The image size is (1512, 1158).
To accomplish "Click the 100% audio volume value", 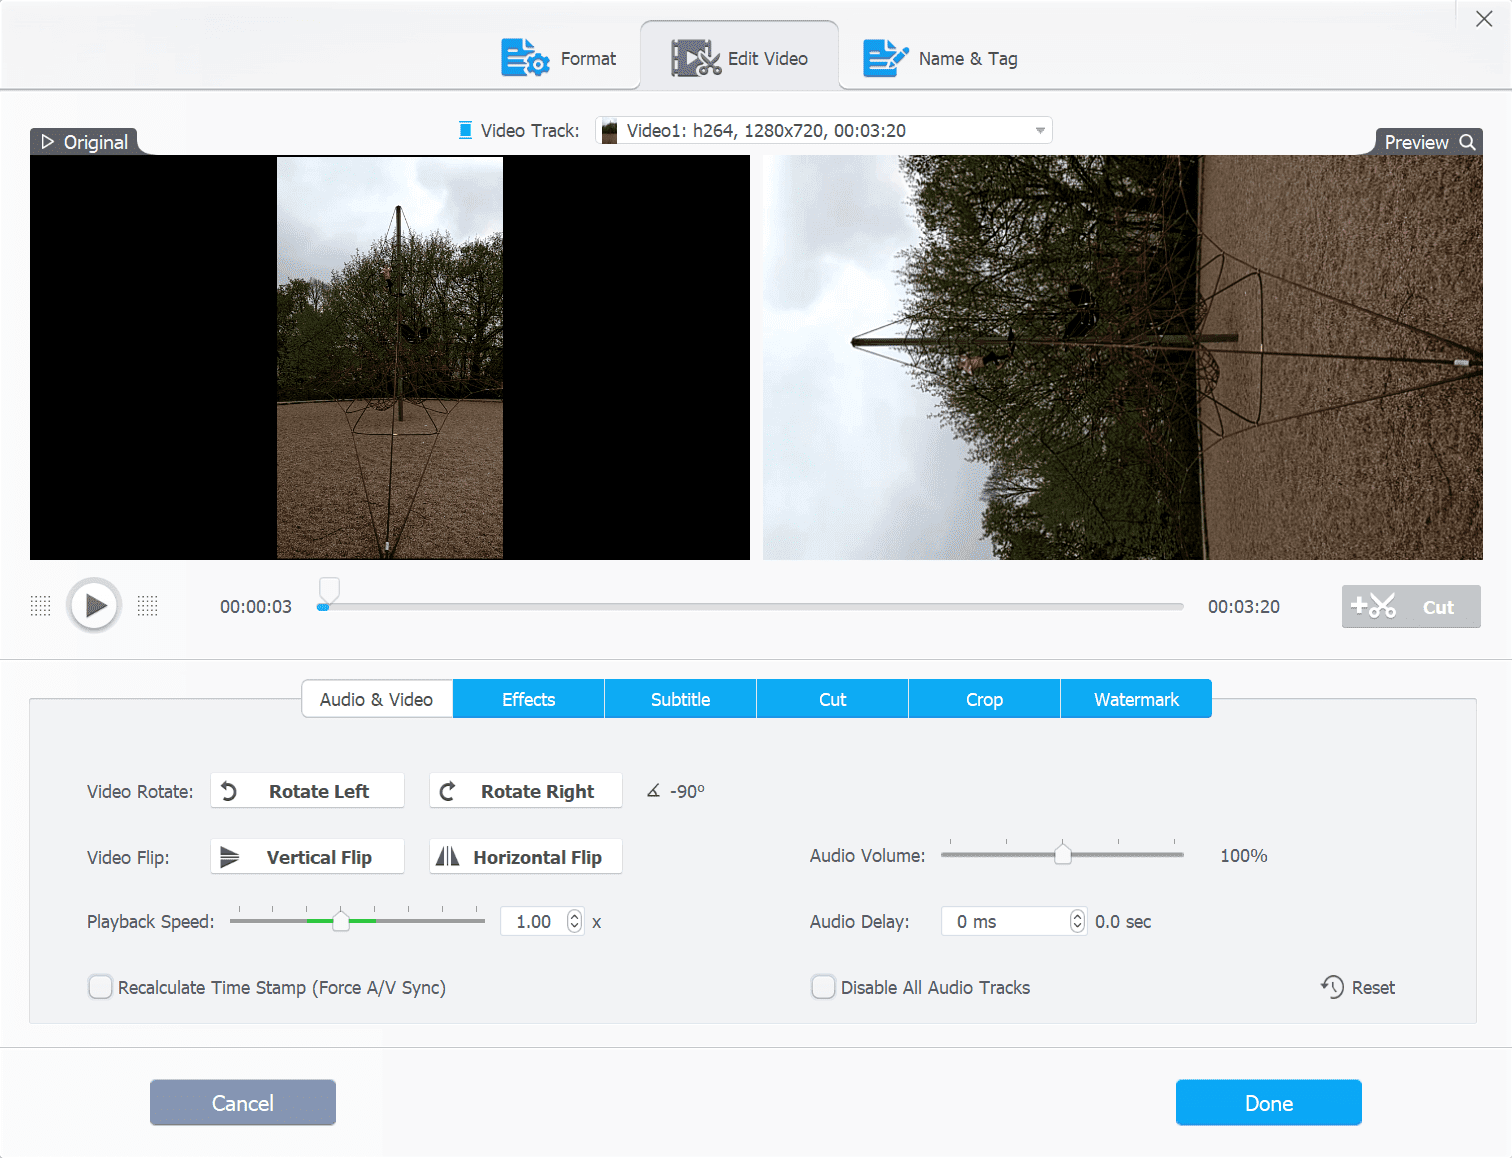I will (1244, 856).
